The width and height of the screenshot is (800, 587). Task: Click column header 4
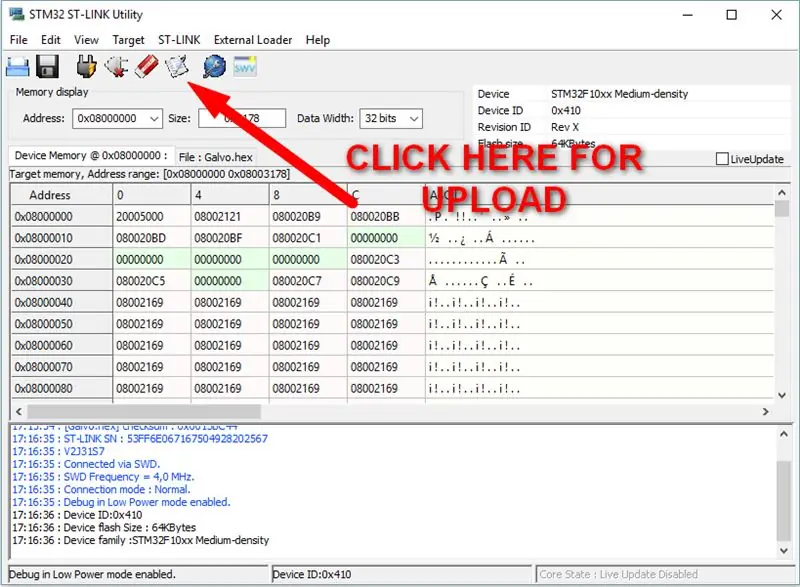(x=230, y=195)
